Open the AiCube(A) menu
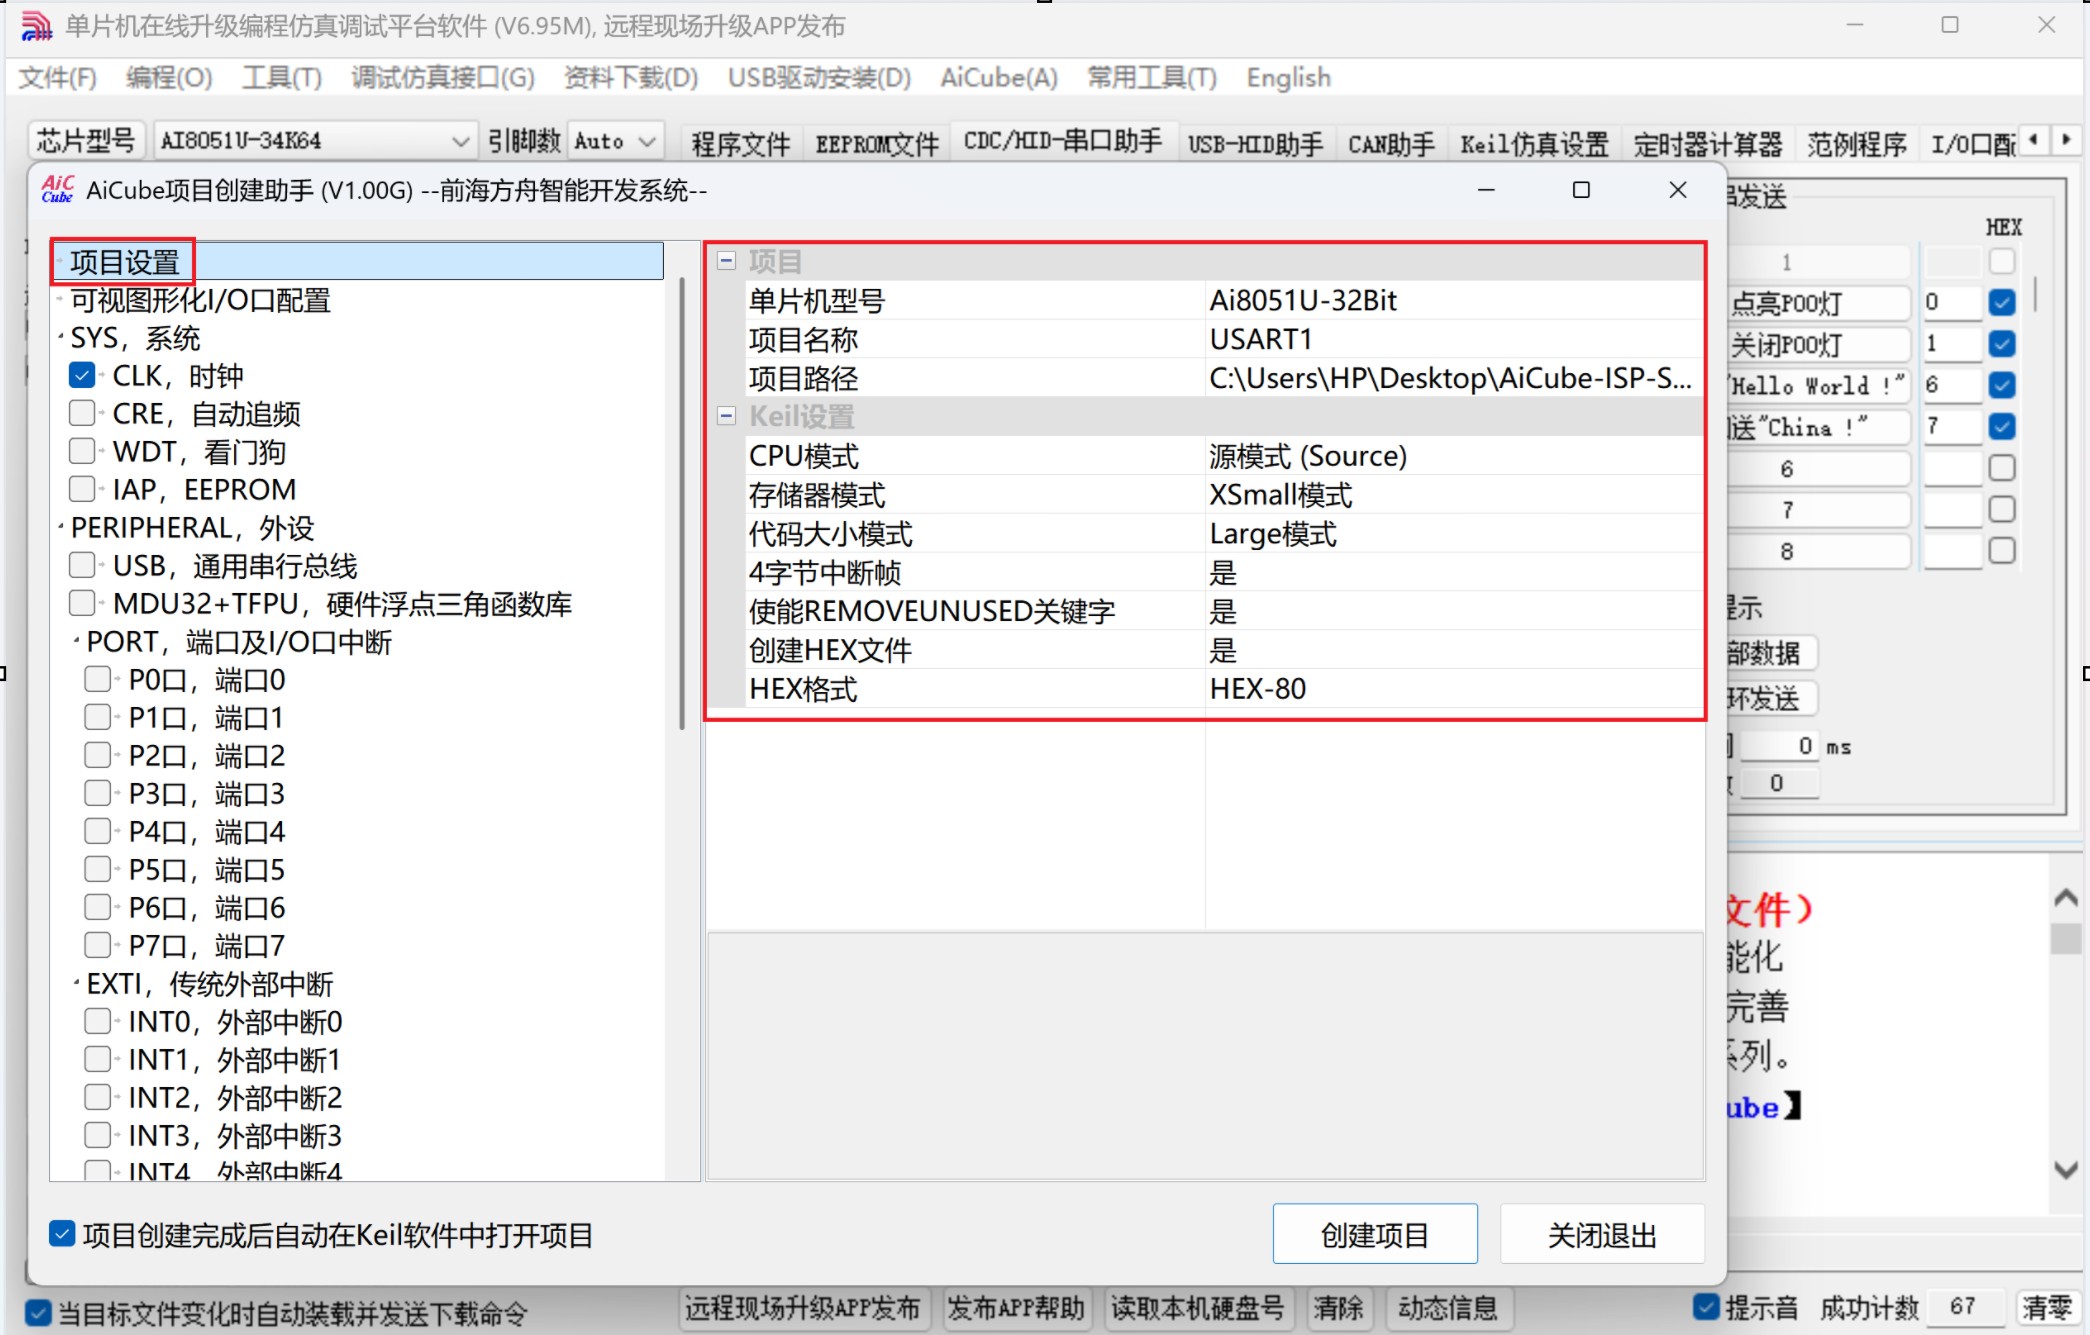 click(x=999, y=78)
